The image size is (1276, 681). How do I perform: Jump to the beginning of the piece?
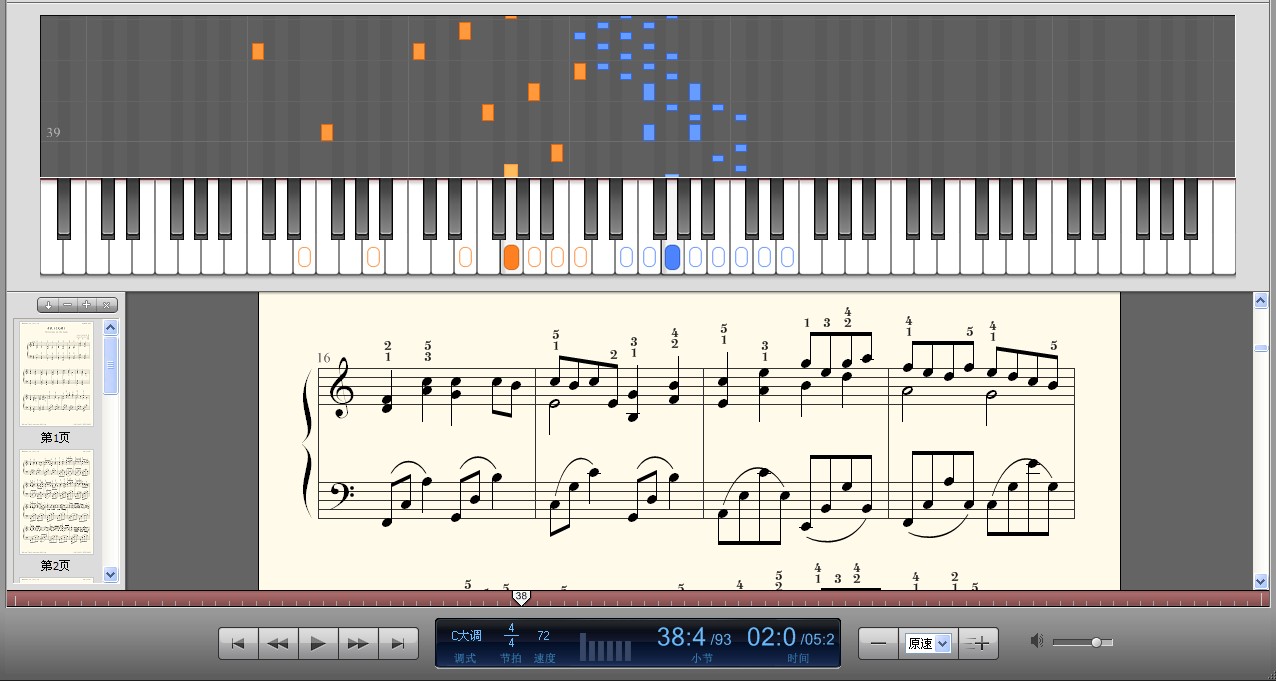[238, 643]
